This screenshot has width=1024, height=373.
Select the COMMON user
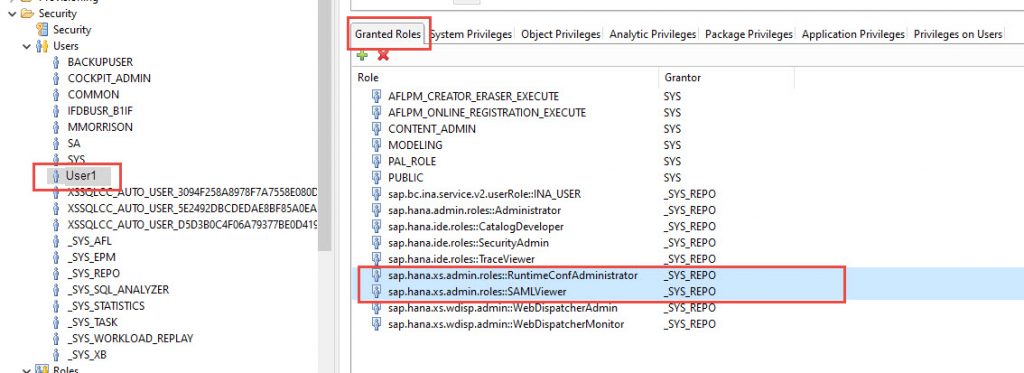93,95
